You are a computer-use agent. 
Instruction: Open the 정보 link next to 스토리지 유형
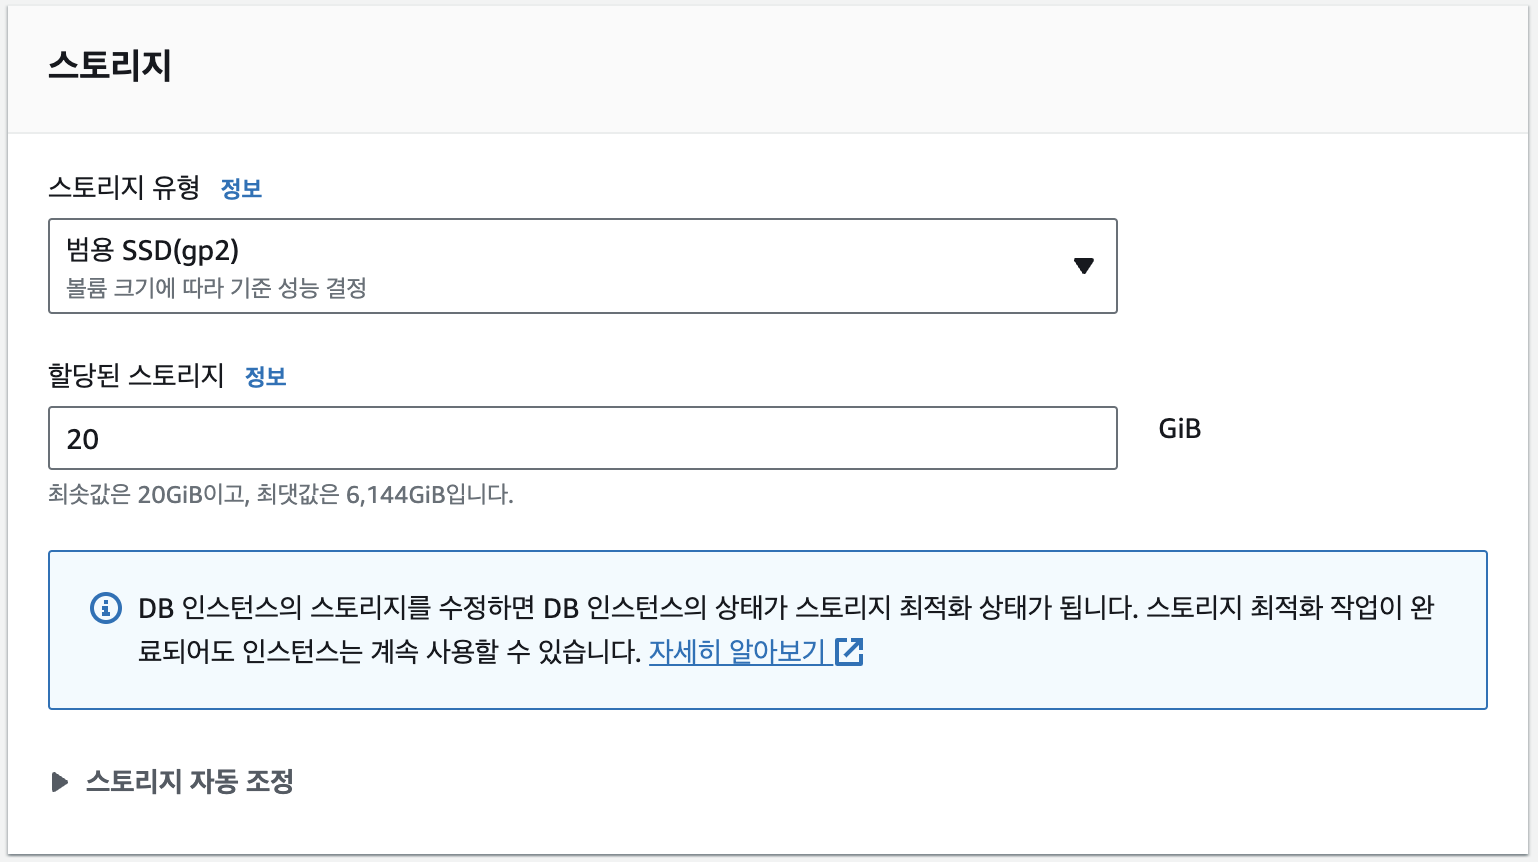[x=241, y=188]
